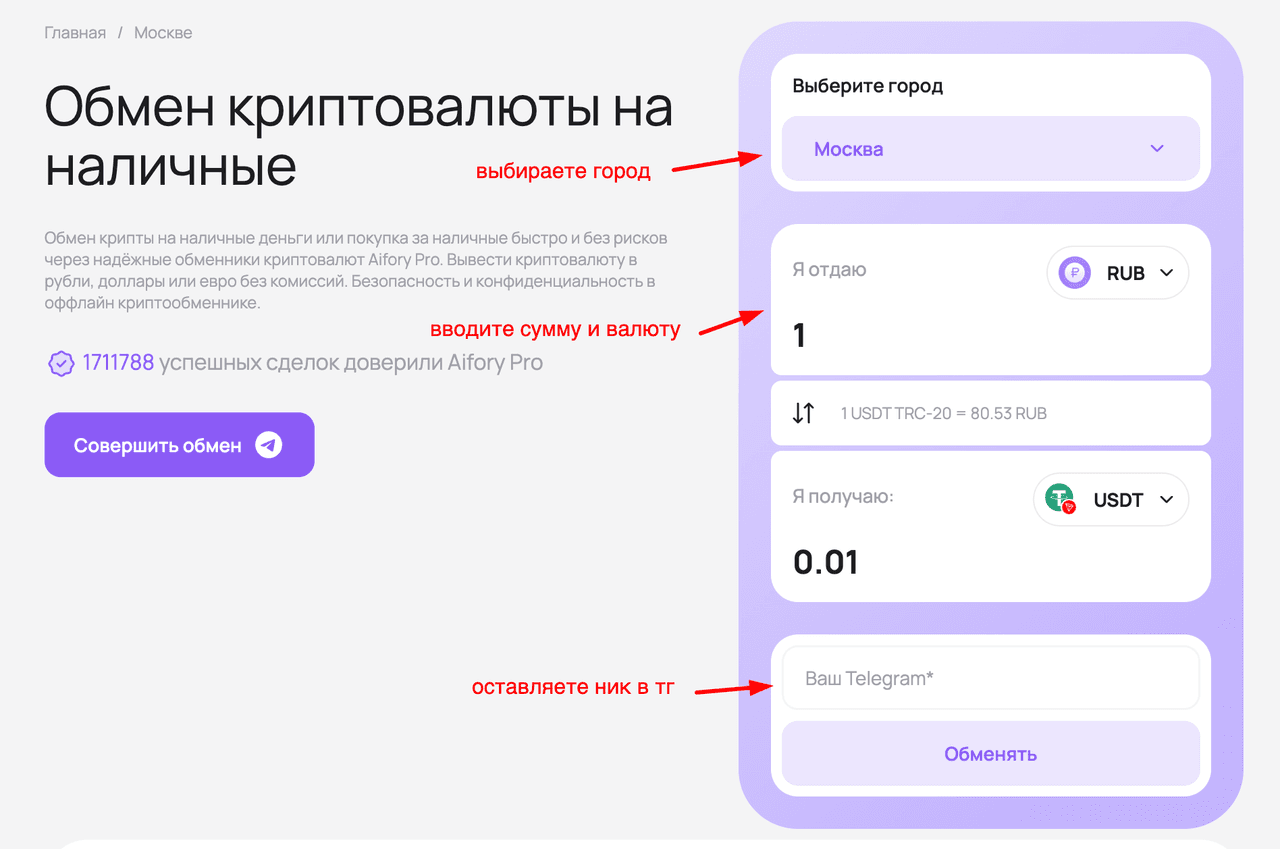
Task: Click the Обмен крипты на наличные description paragraph
Action: pos(356,270)
